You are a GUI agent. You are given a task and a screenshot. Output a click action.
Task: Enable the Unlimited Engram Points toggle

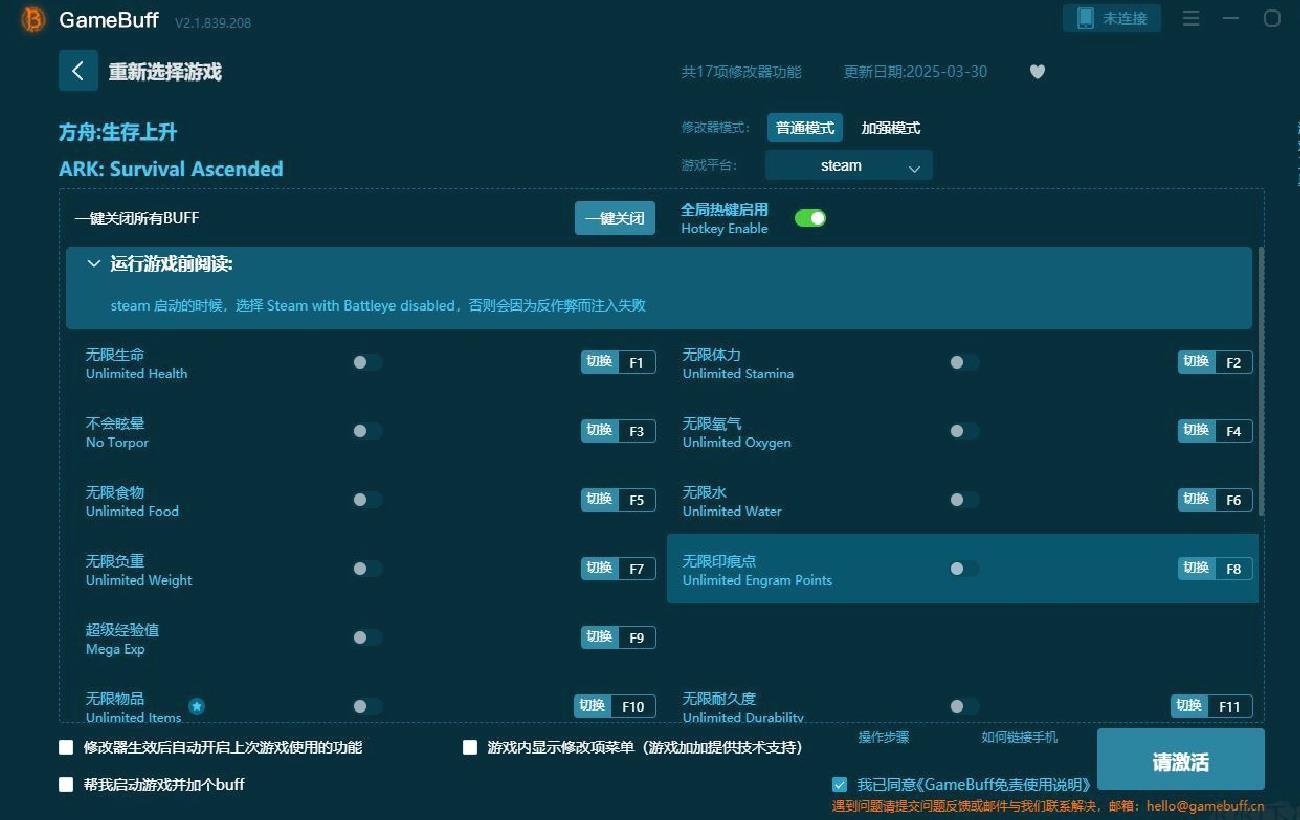[x=964, y=569]
